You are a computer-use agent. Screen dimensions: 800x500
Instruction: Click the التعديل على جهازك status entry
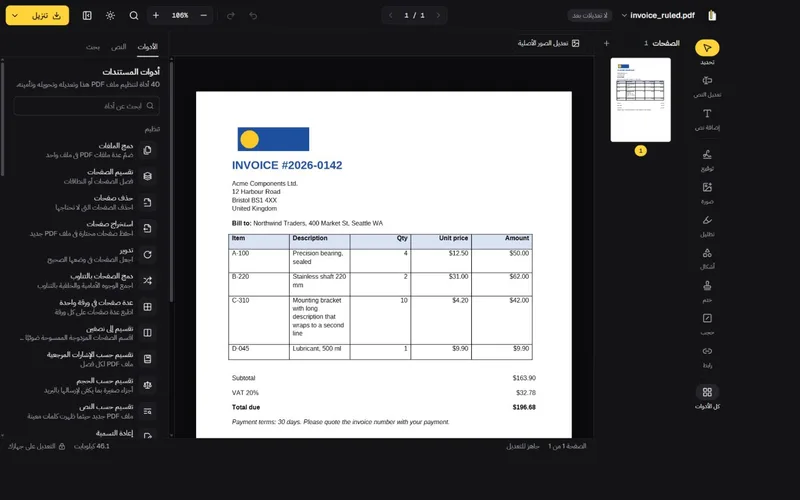point(36,446)
